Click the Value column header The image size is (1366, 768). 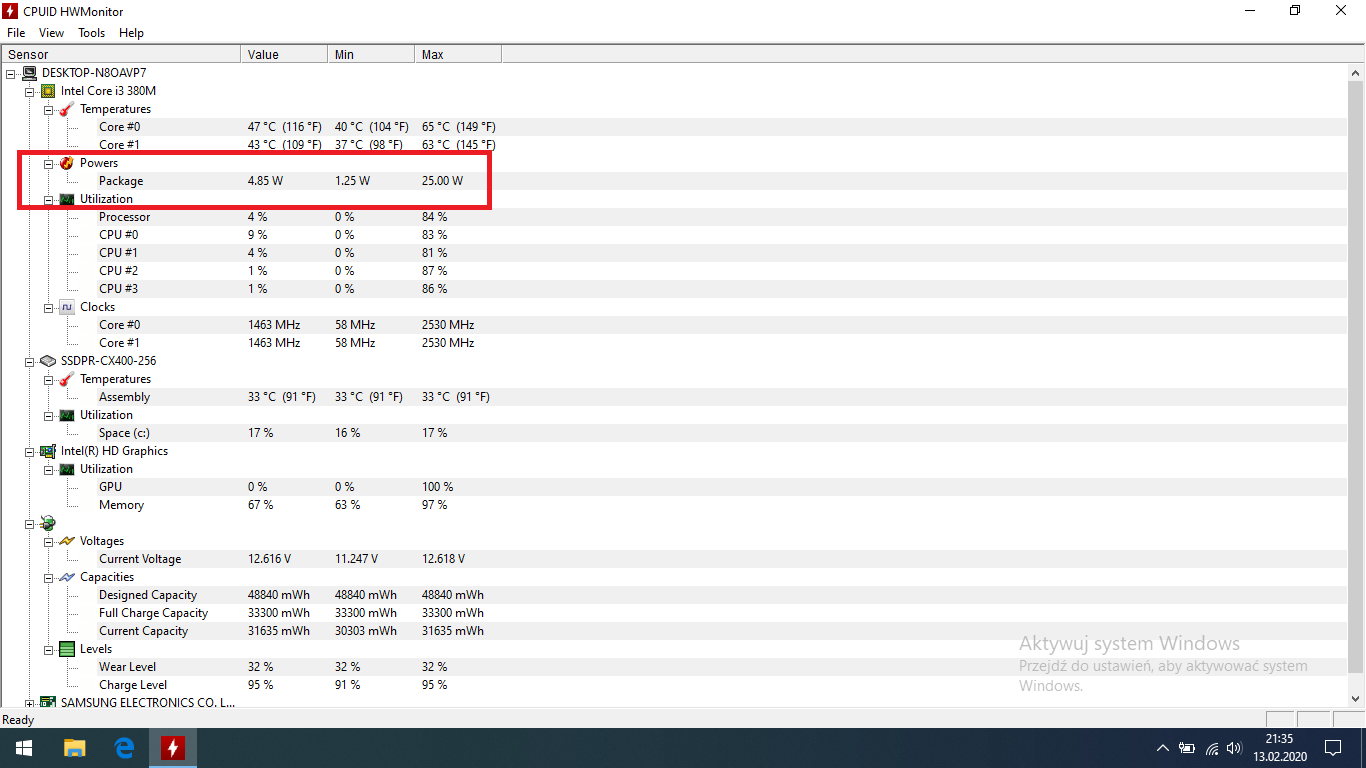click(284, 54)
